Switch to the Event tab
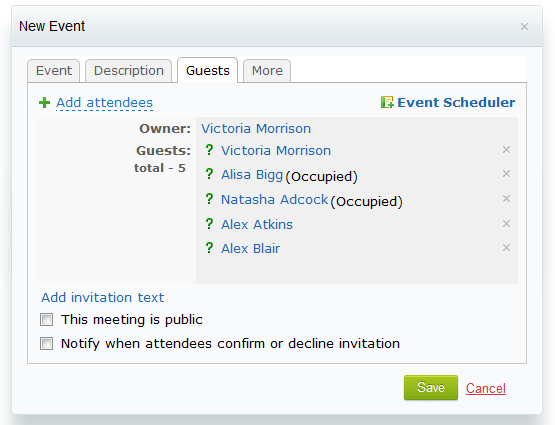This screenshot has width=555, height=425. click(54, 71)
